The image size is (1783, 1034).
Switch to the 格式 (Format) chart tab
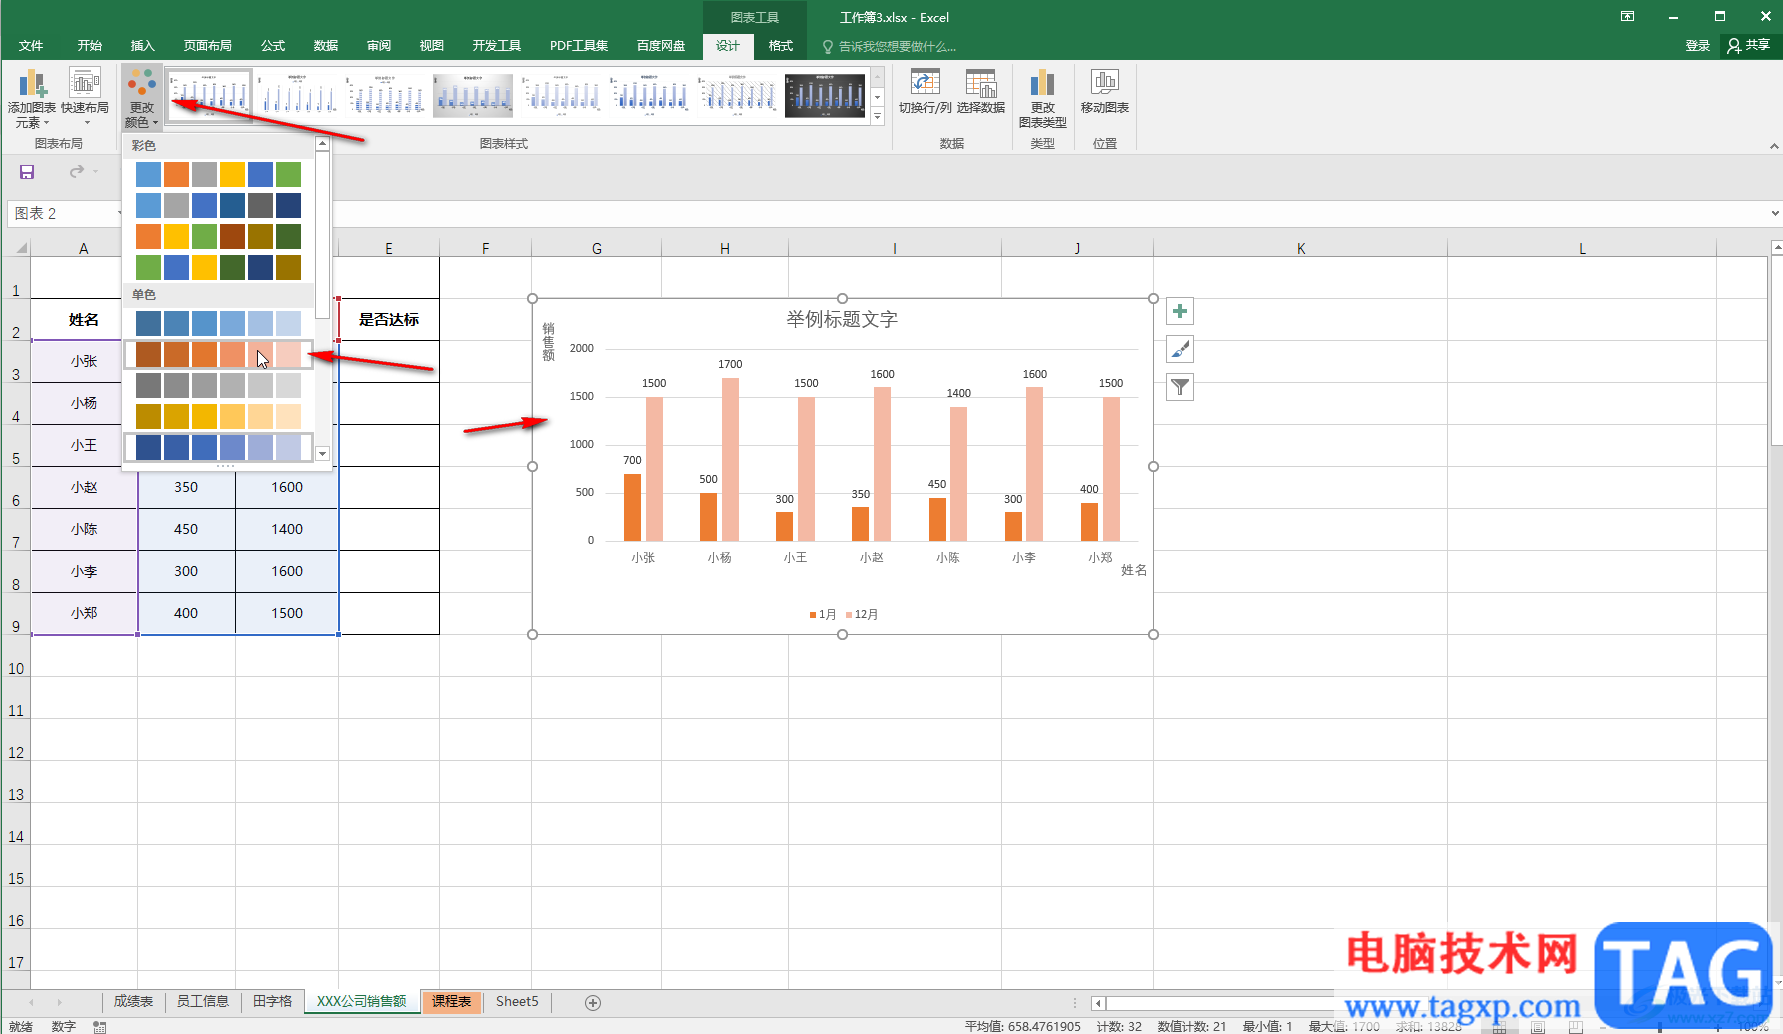click(x=781, y=45)
